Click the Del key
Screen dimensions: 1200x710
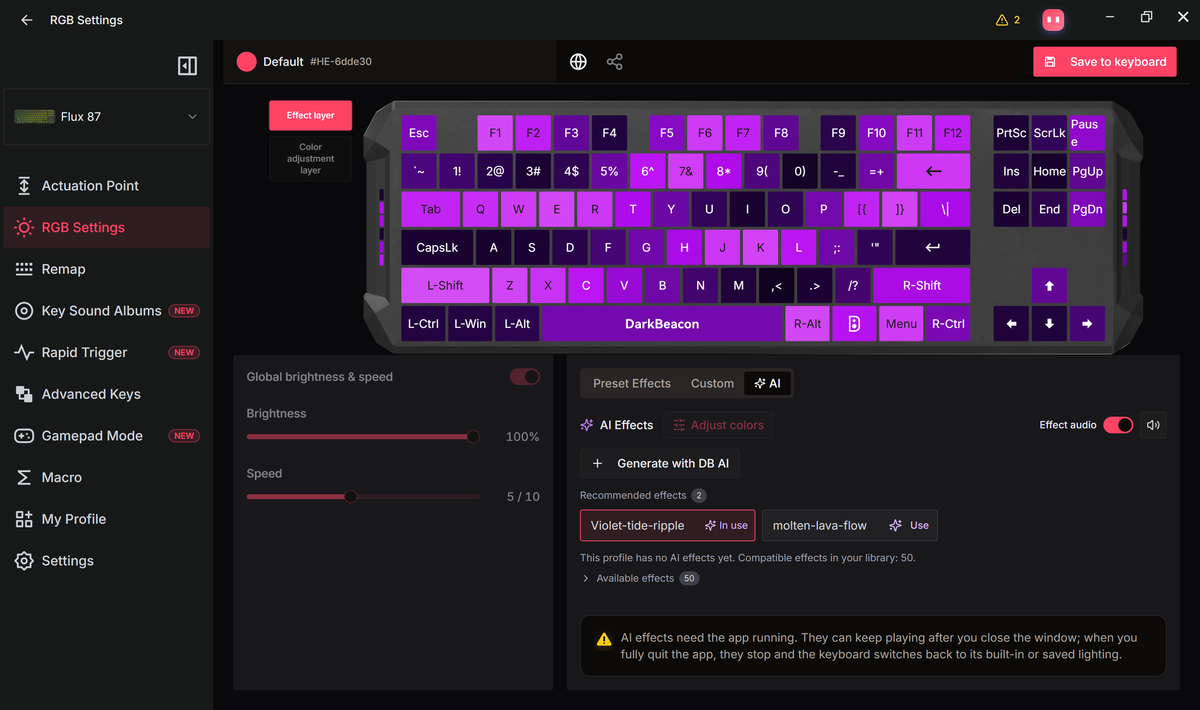click(1011, 209)
